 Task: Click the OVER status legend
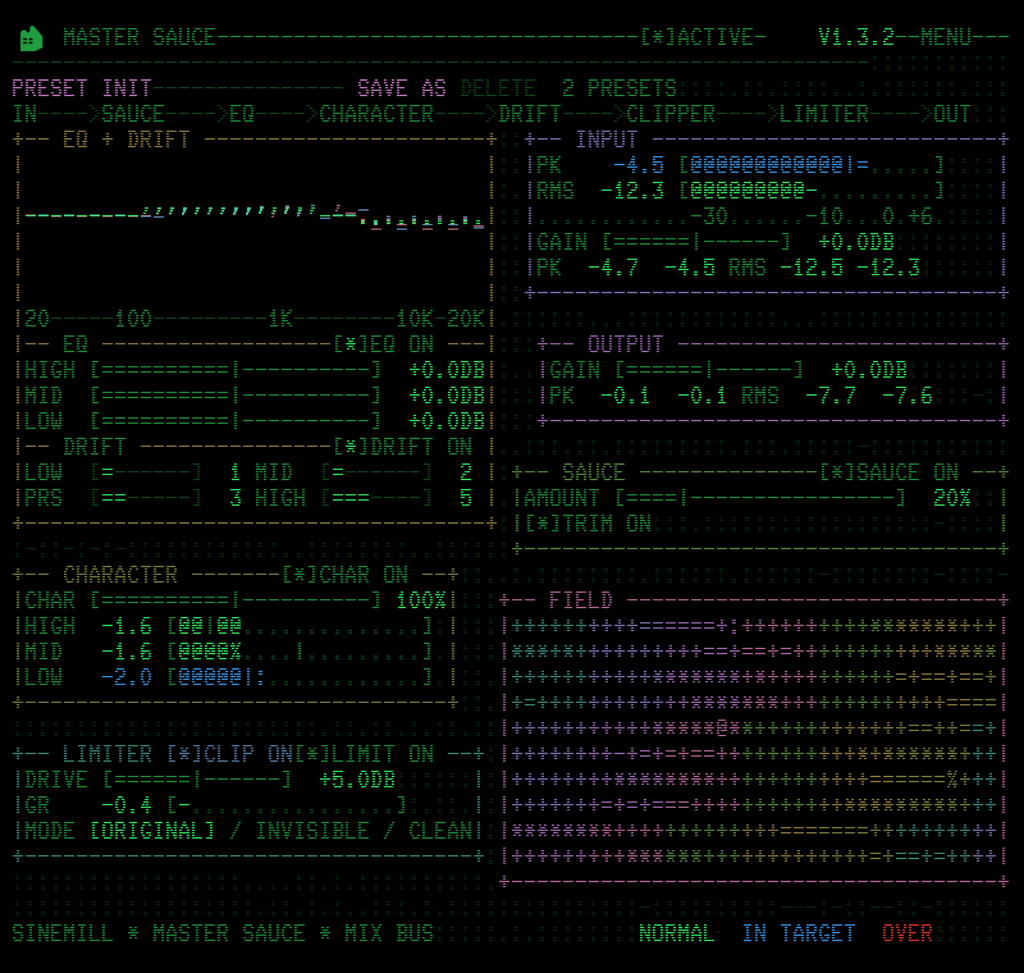coord(907,933)
